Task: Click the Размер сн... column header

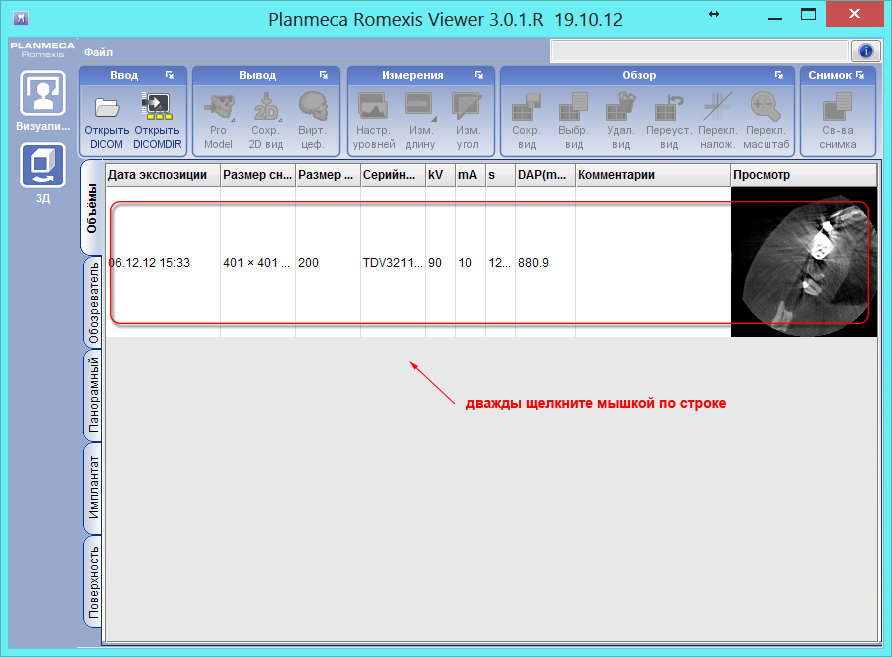Action: click(258, 175)
